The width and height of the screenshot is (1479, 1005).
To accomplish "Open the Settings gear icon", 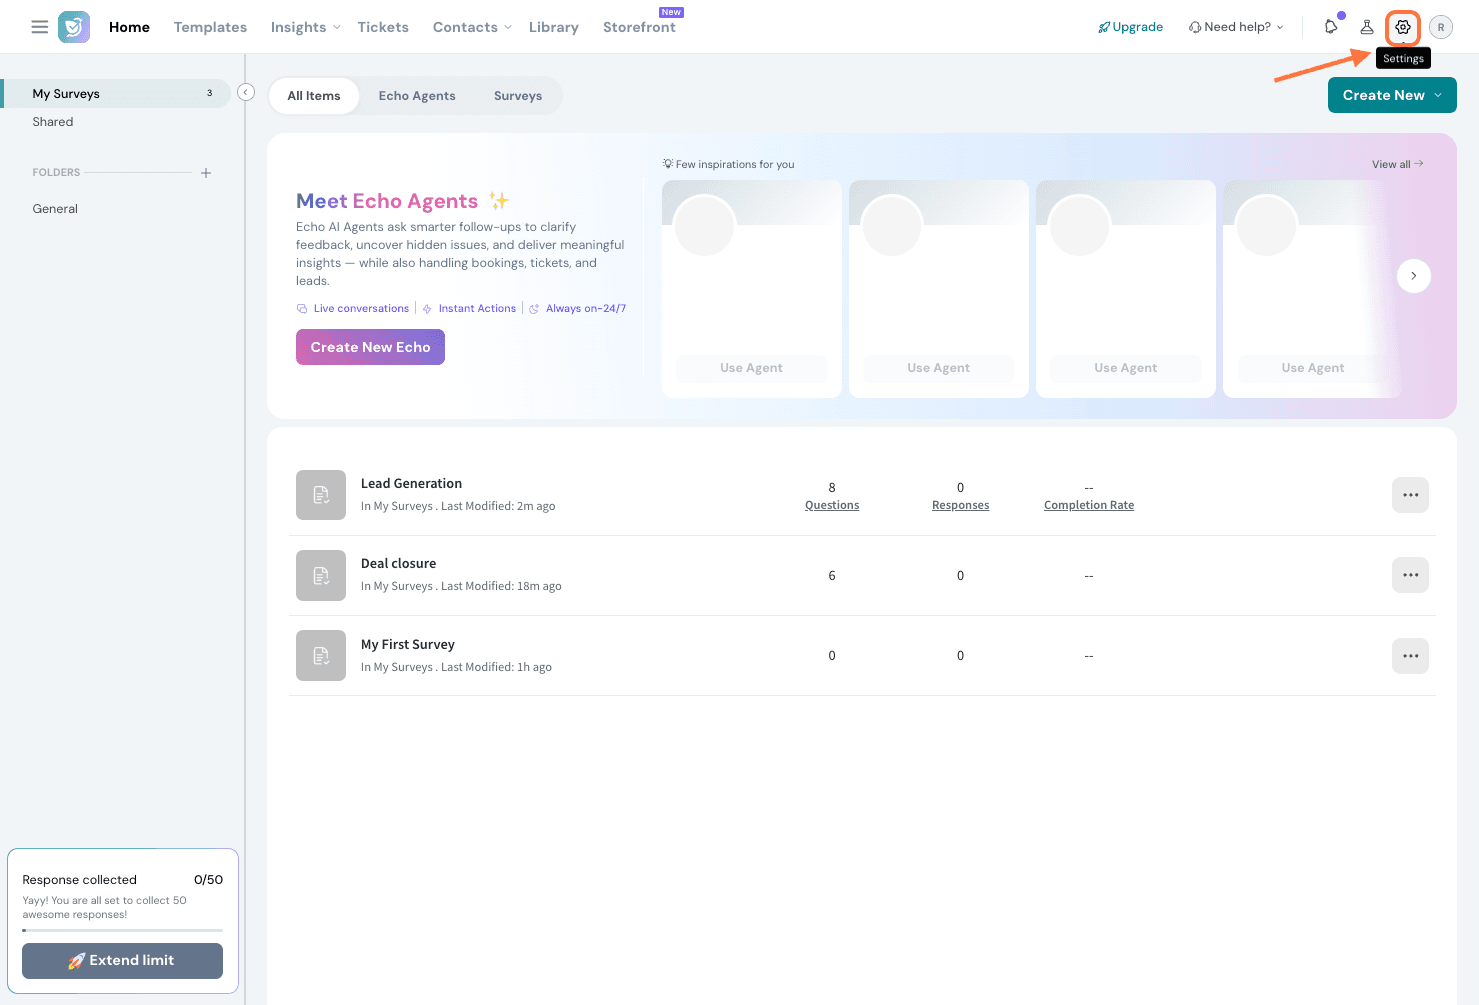I will pos(1403,27).
